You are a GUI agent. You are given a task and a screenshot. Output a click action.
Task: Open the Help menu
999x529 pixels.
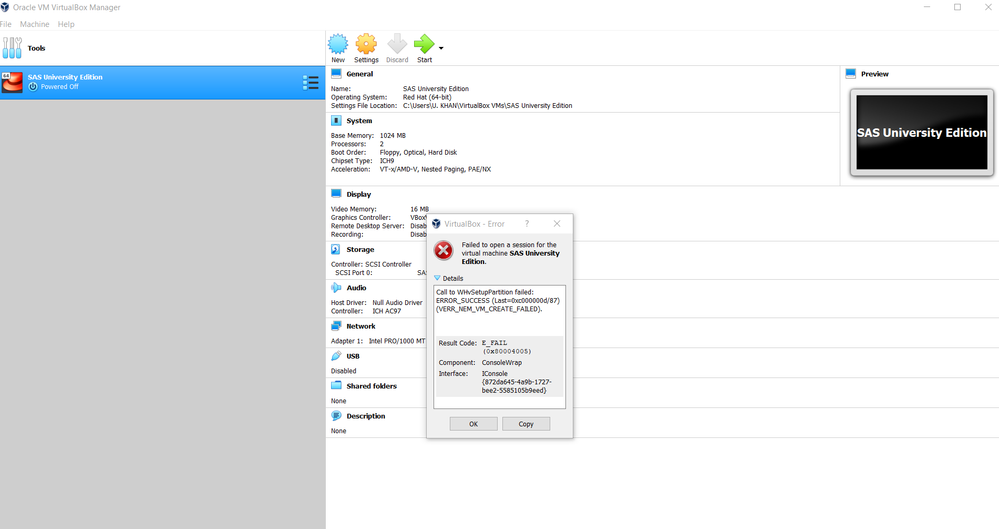pos(66,24)
